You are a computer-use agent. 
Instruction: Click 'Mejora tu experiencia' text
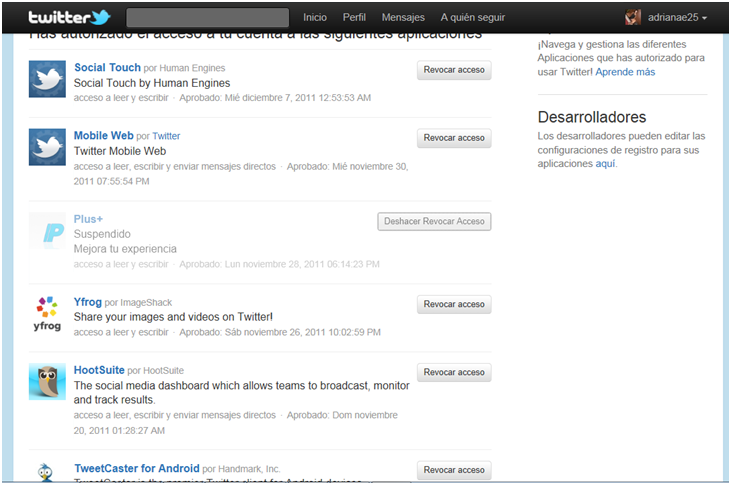coord(125,249)
